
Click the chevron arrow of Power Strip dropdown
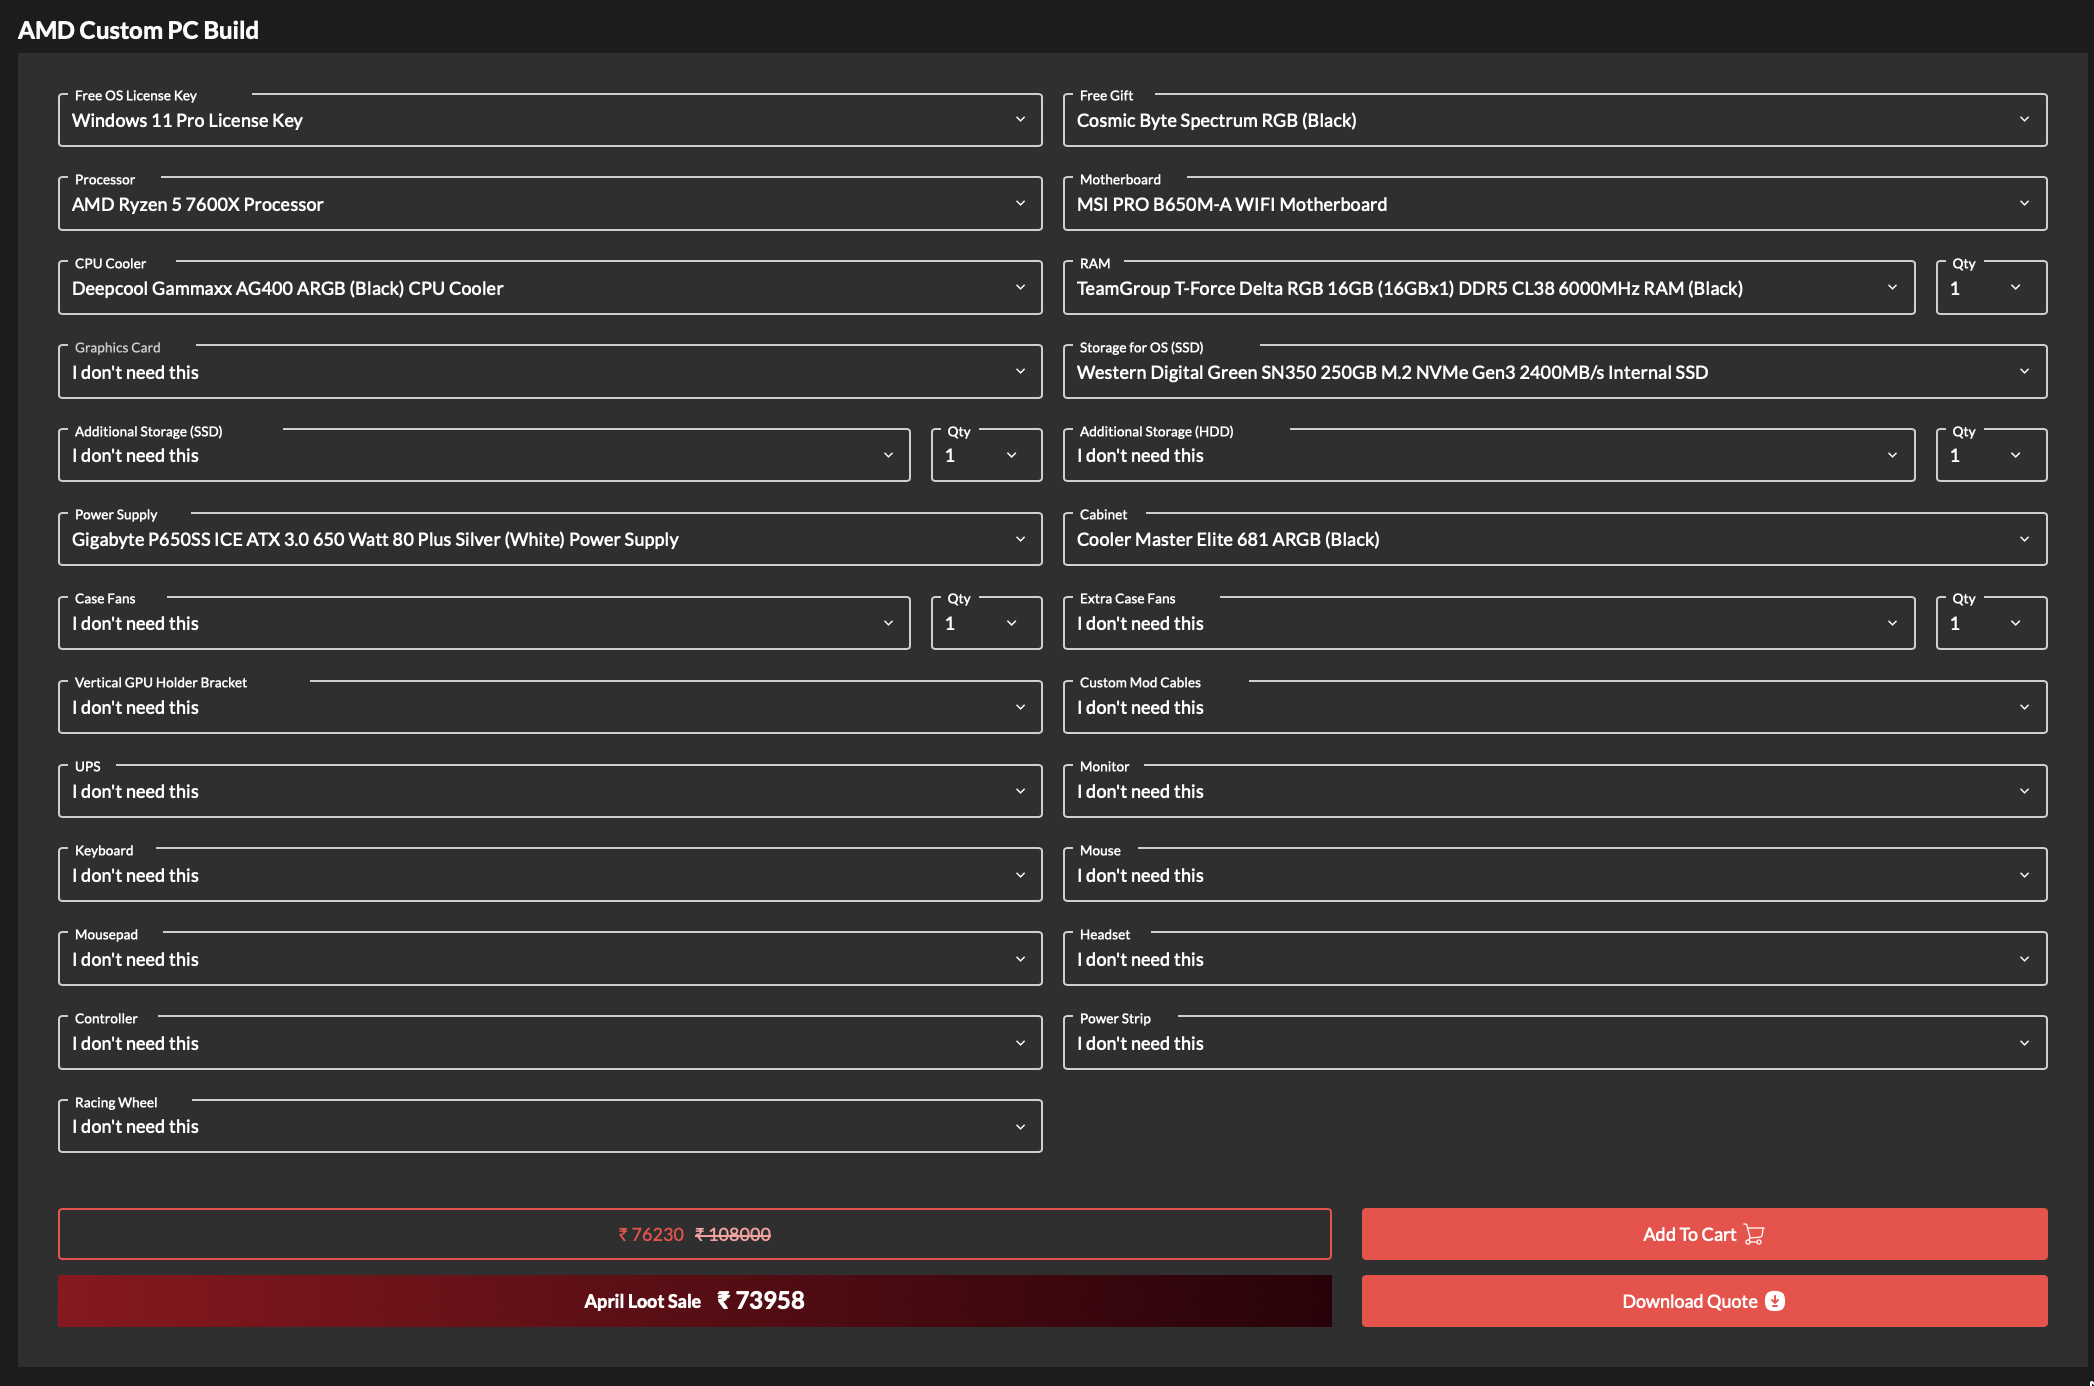tap(2024, 1043)
